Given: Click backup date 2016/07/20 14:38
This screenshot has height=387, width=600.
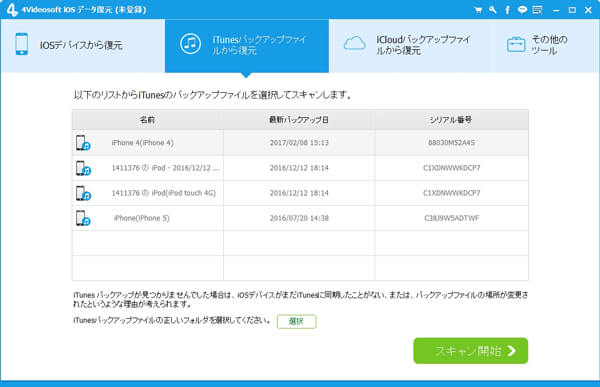Looking at the screenshot, I should click(x=299, y=218).
